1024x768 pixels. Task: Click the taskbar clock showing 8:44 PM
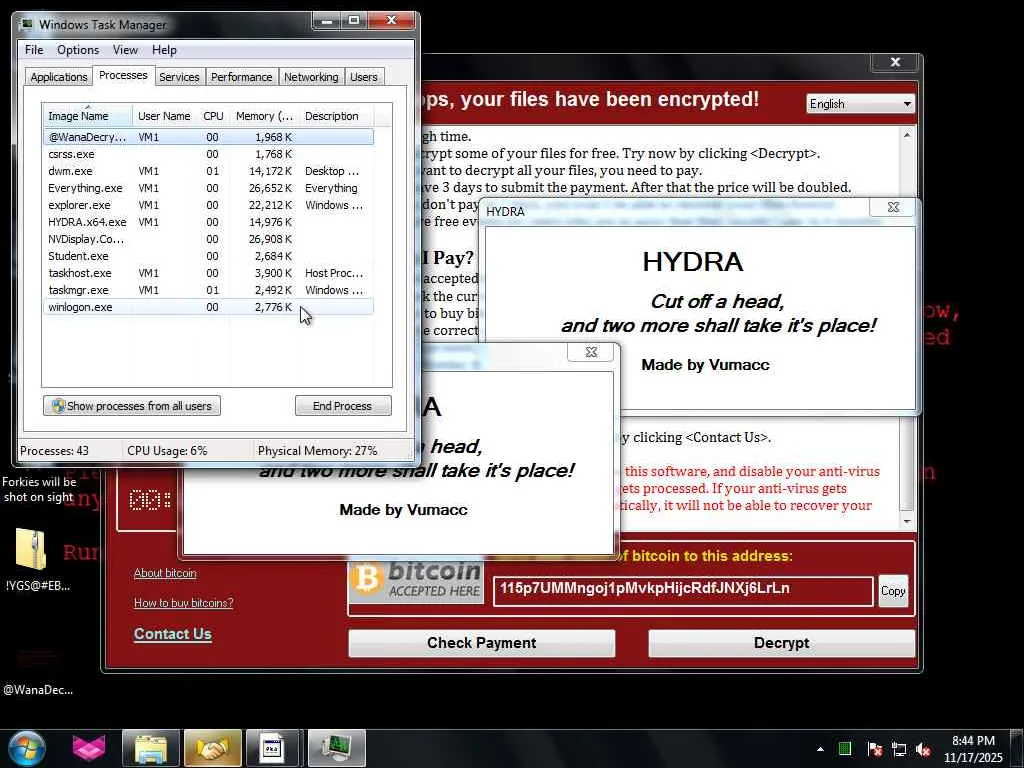(973, 749)
